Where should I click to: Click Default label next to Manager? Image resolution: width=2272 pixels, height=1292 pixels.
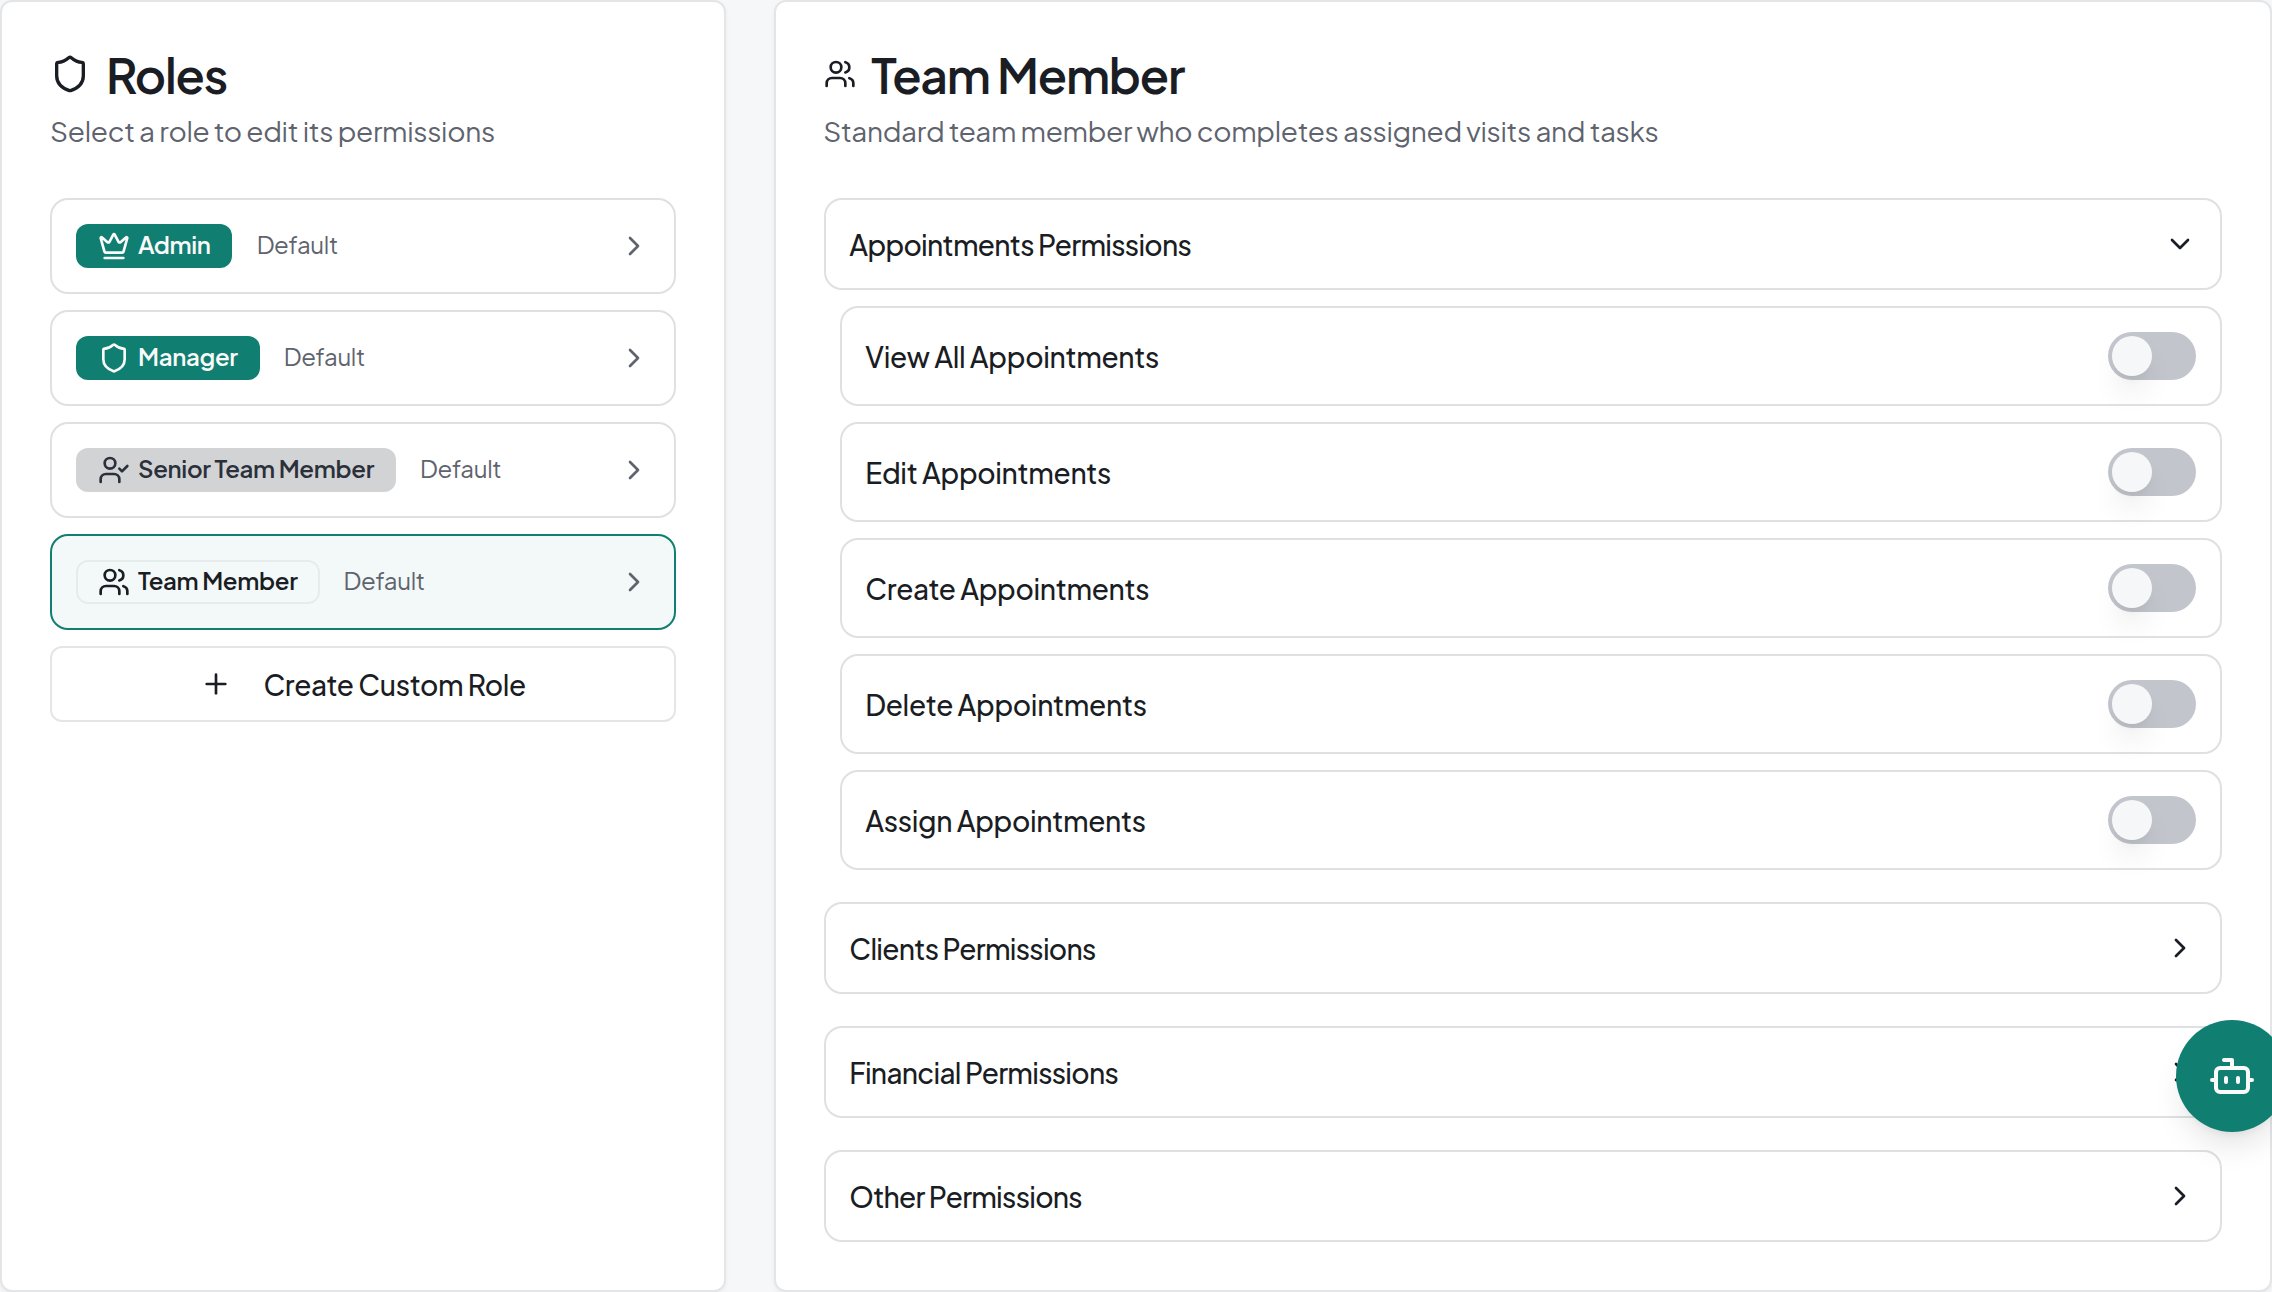click(324, 358)
